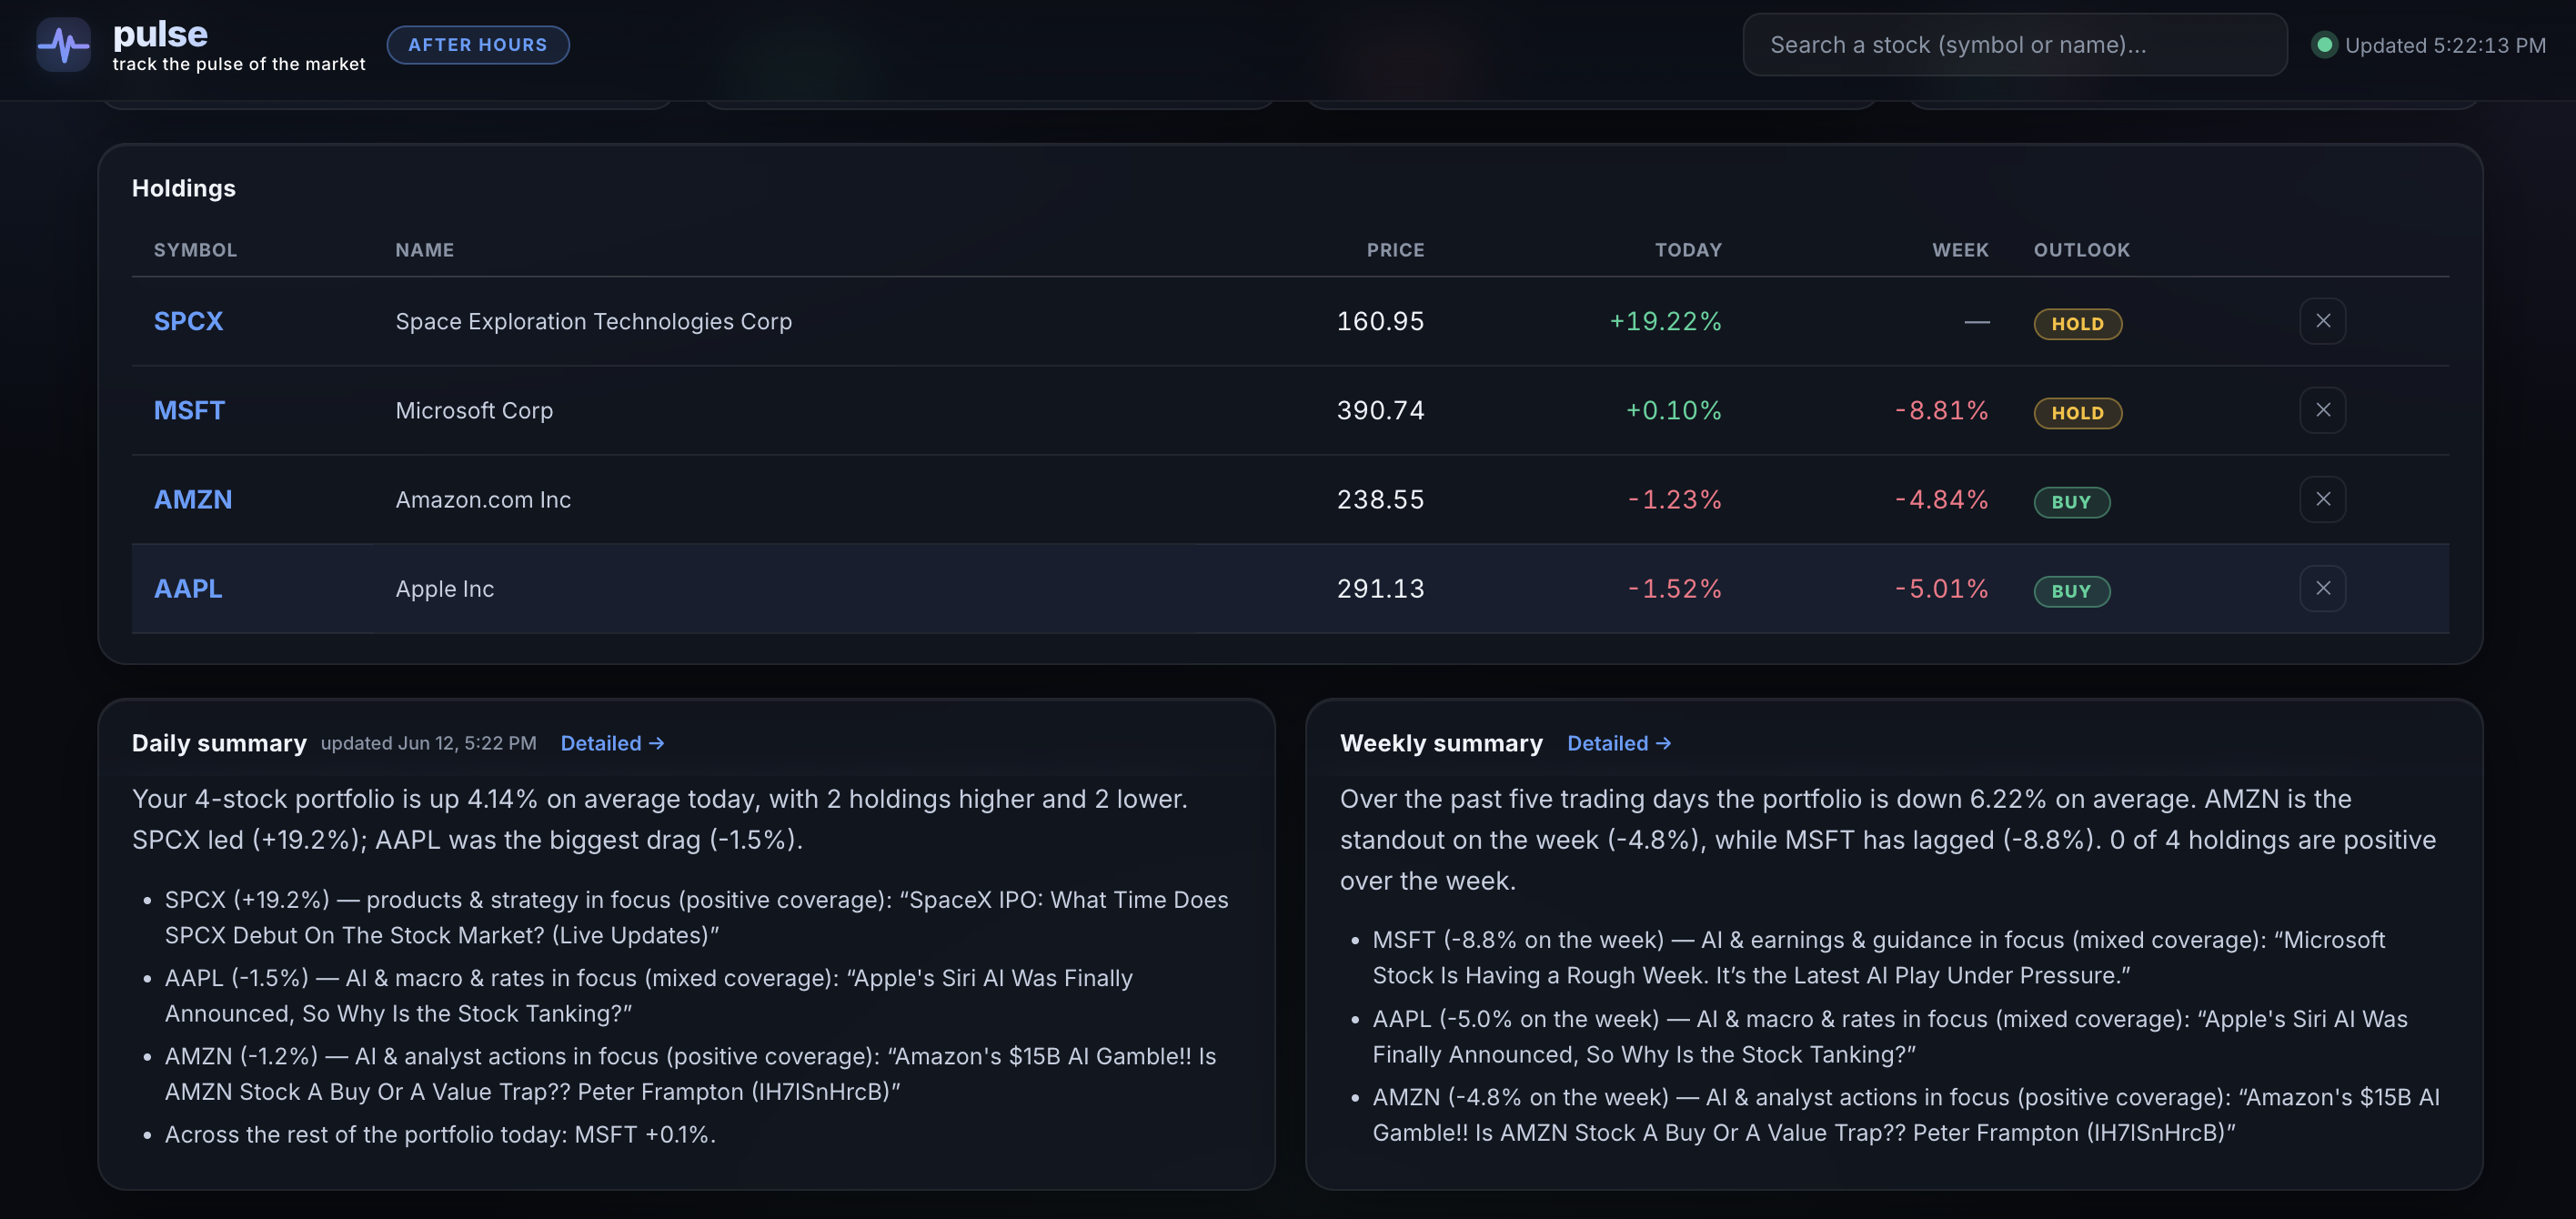Click AMZN today change -1.23%

[1675, 499]
